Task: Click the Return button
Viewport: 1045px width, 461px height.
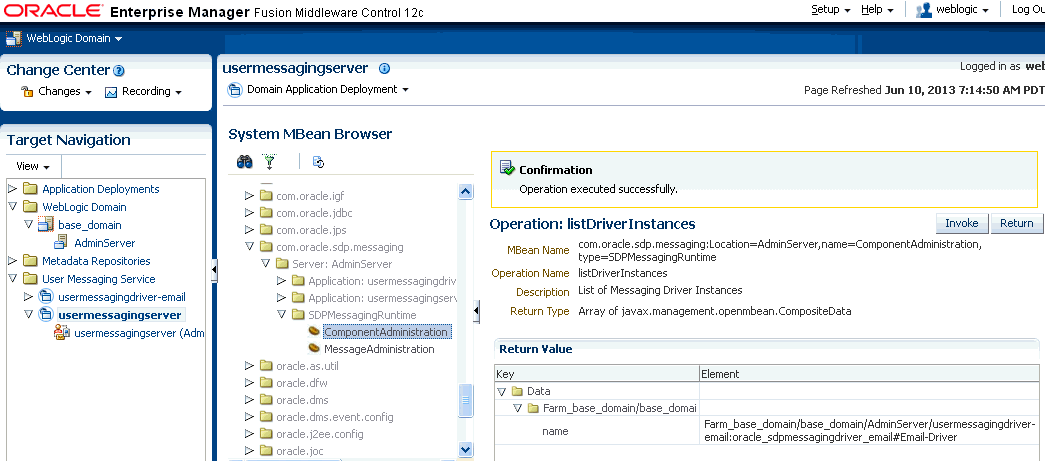Action: point(1016,223)
